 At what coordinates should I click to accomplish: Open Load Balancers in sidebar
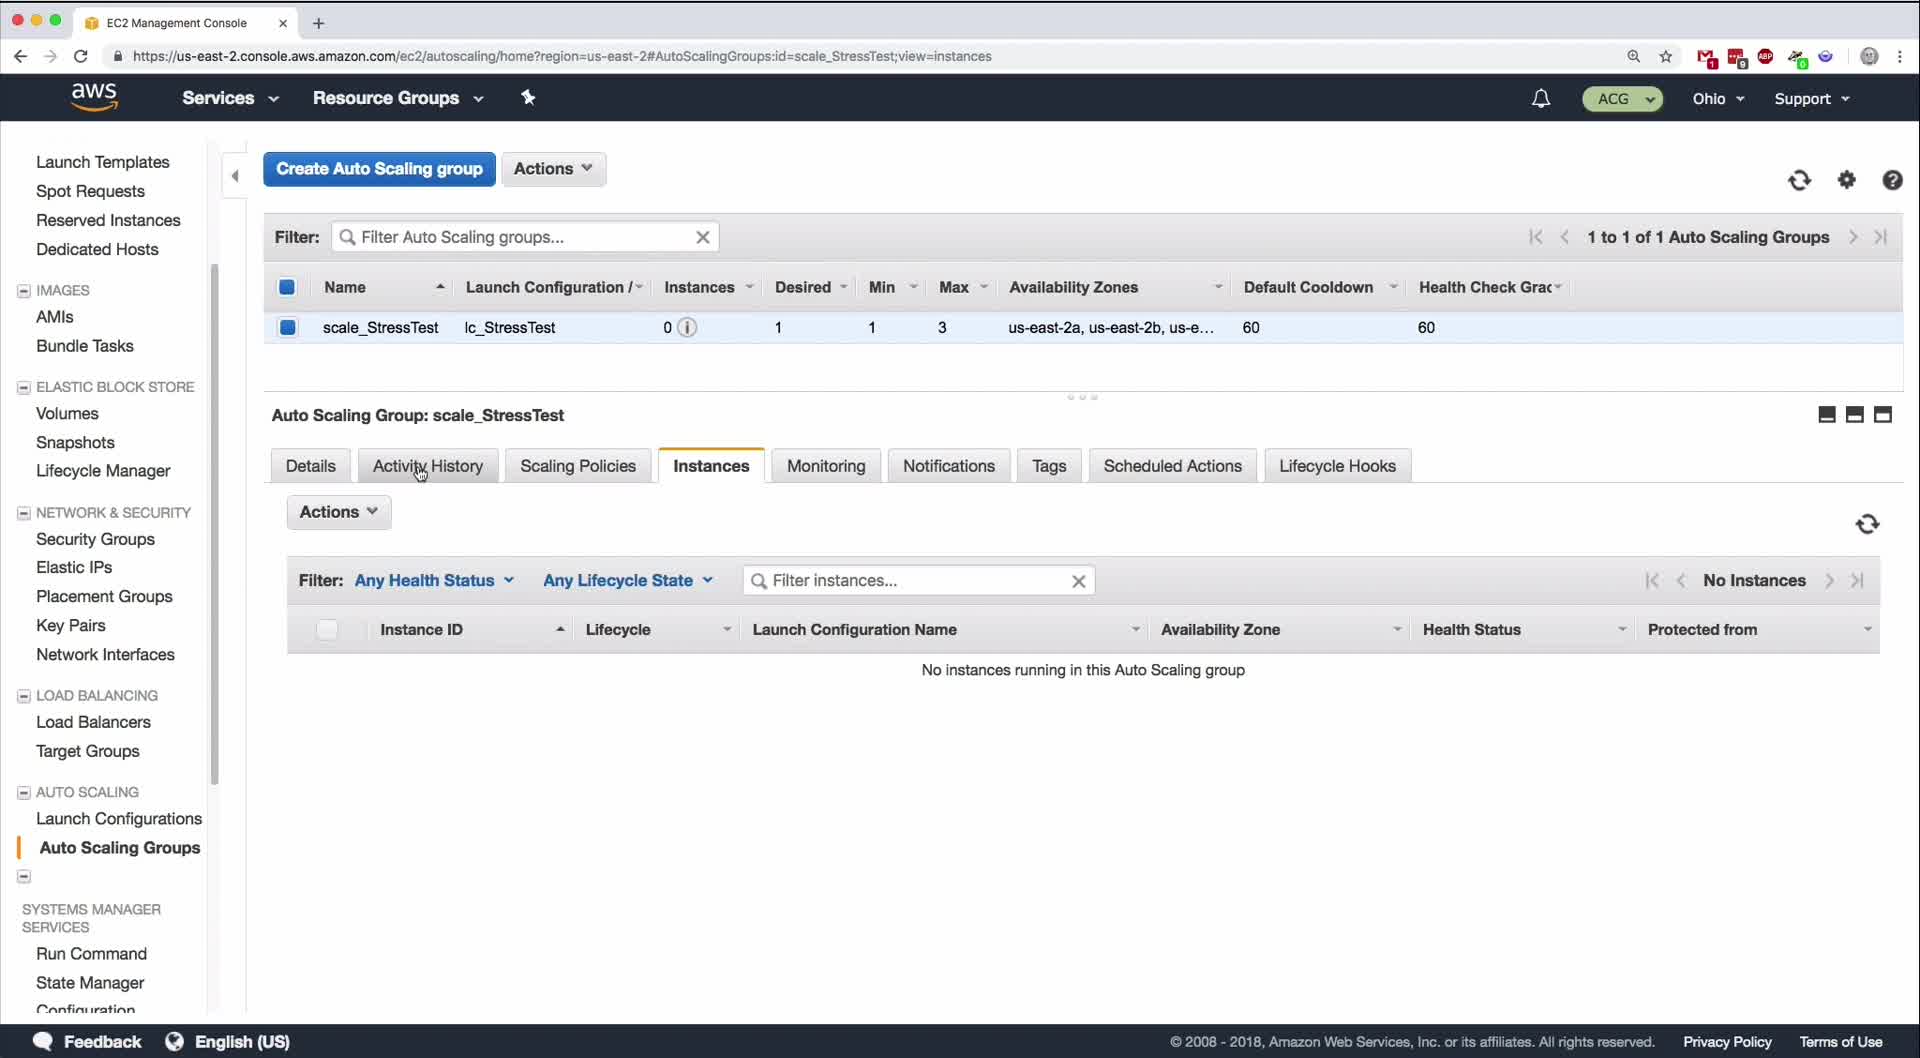pyautogui.click(x=93, y=722)
